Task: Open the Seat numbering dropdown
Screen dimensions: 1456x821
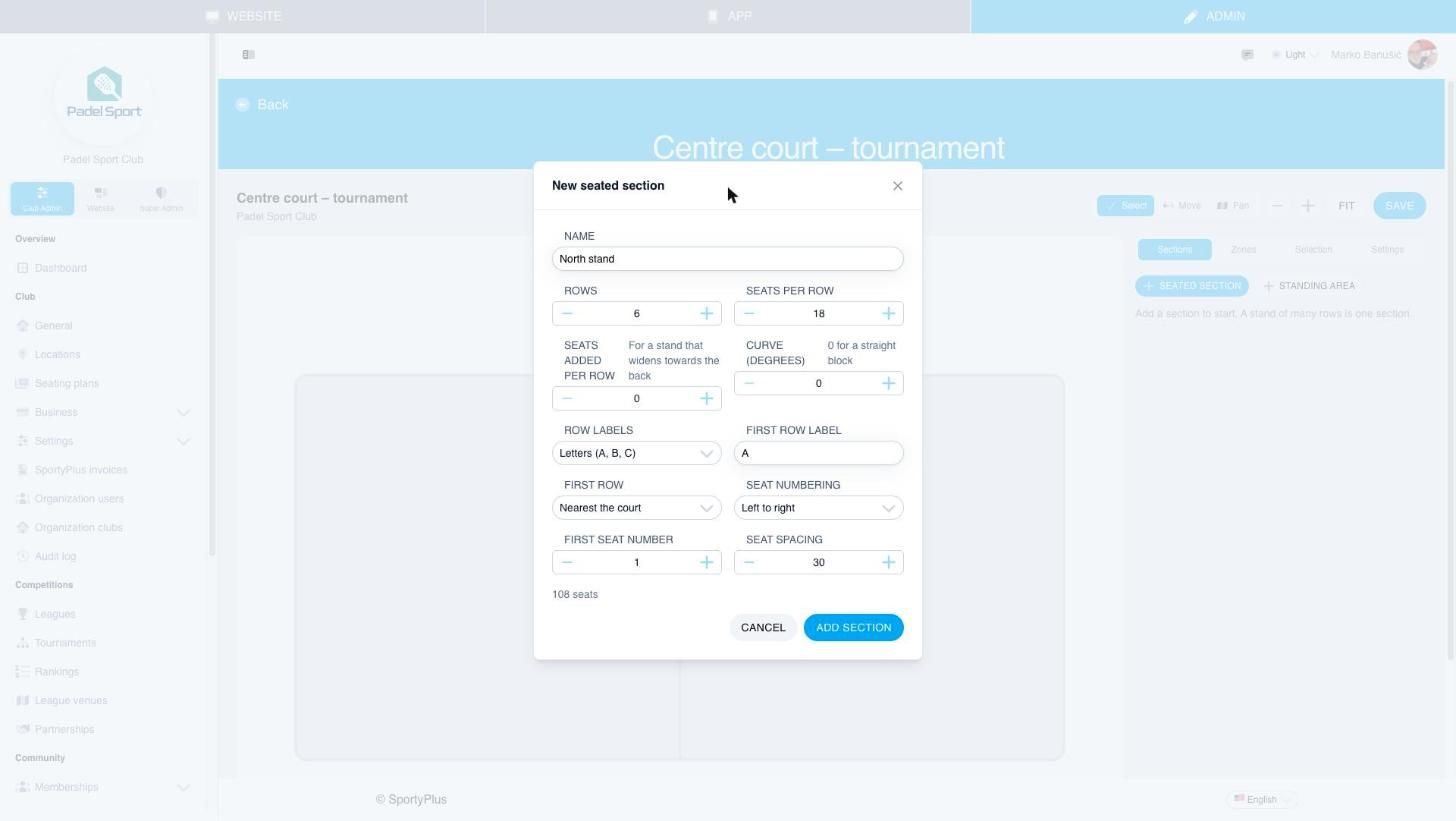Action: 818,508
